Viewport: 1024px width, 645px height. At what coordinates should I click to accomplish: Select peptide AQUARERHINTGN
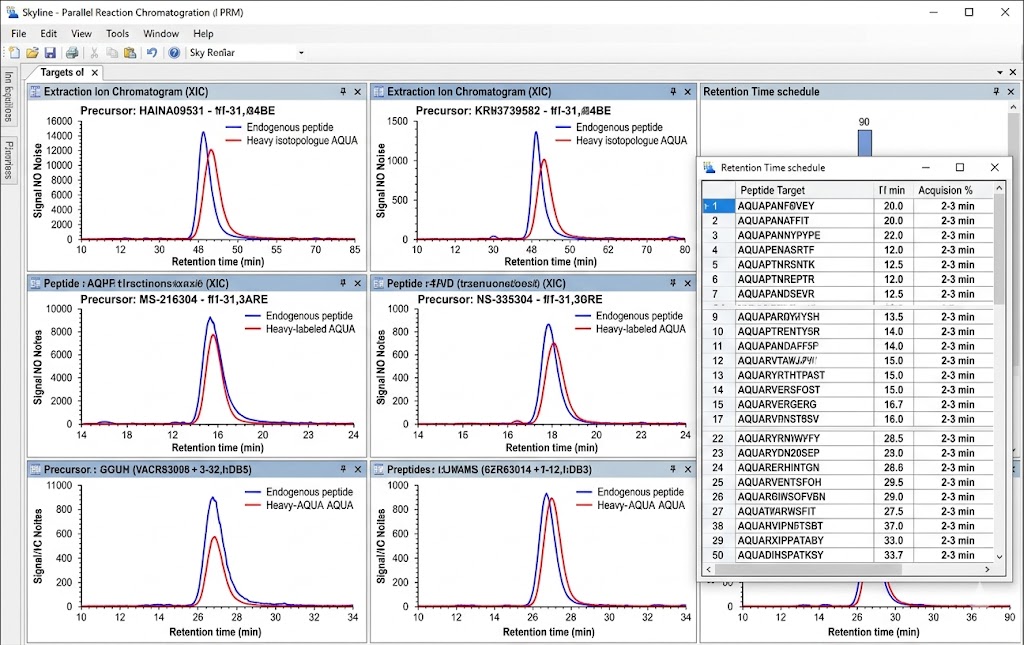point(778,467)
